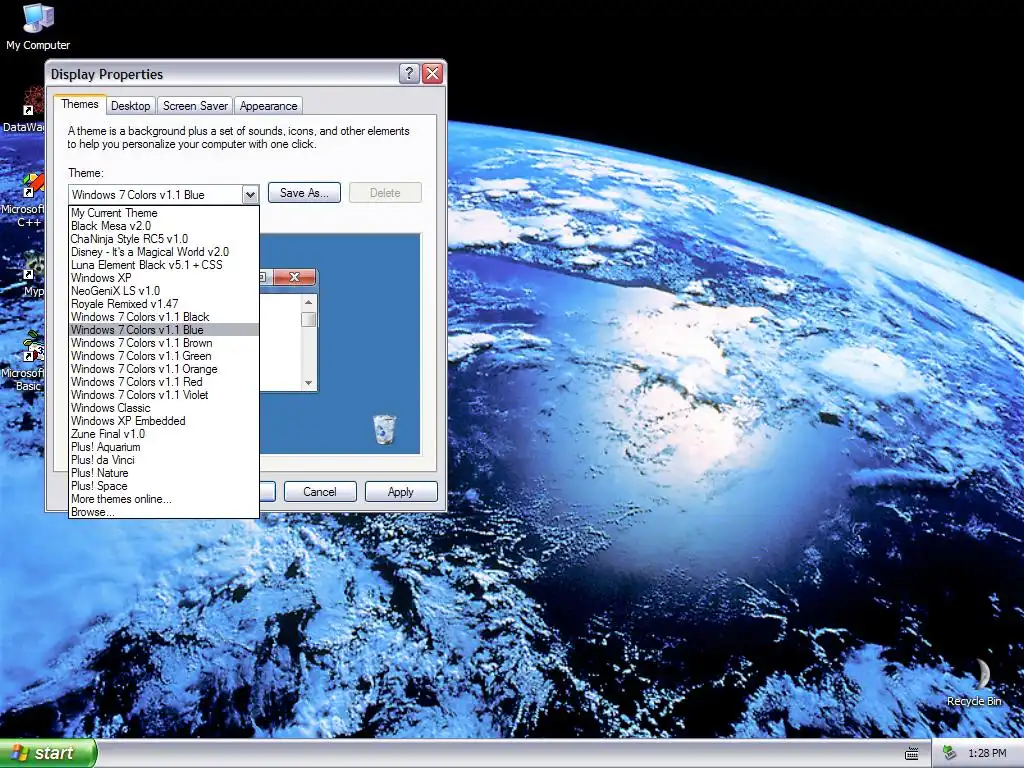Select Windows XP Embedded theme
The width and height of the screenshot is (1024, 768).
[164, 421]
